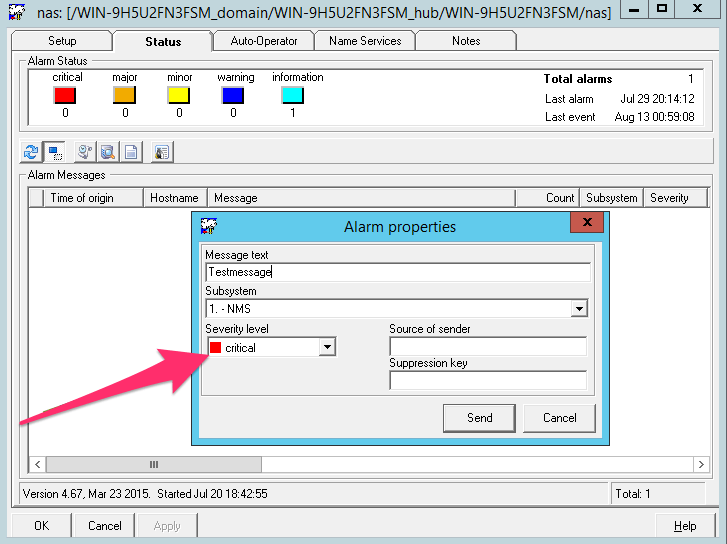Switch to the Setup tab
Image resolution: width=727 pixels, height=544 pixels.
[62, 41]
